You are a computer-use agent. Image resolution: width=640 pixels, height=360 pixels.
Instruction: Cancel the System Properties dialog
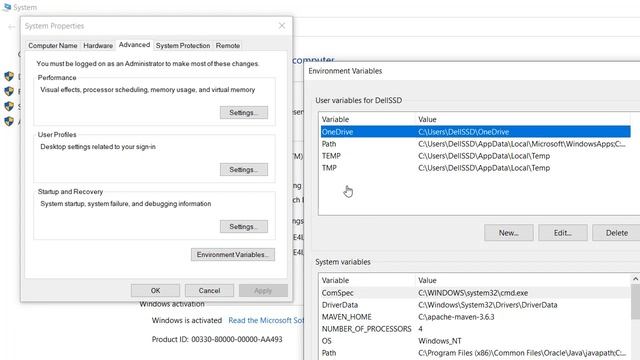point(209,291)
